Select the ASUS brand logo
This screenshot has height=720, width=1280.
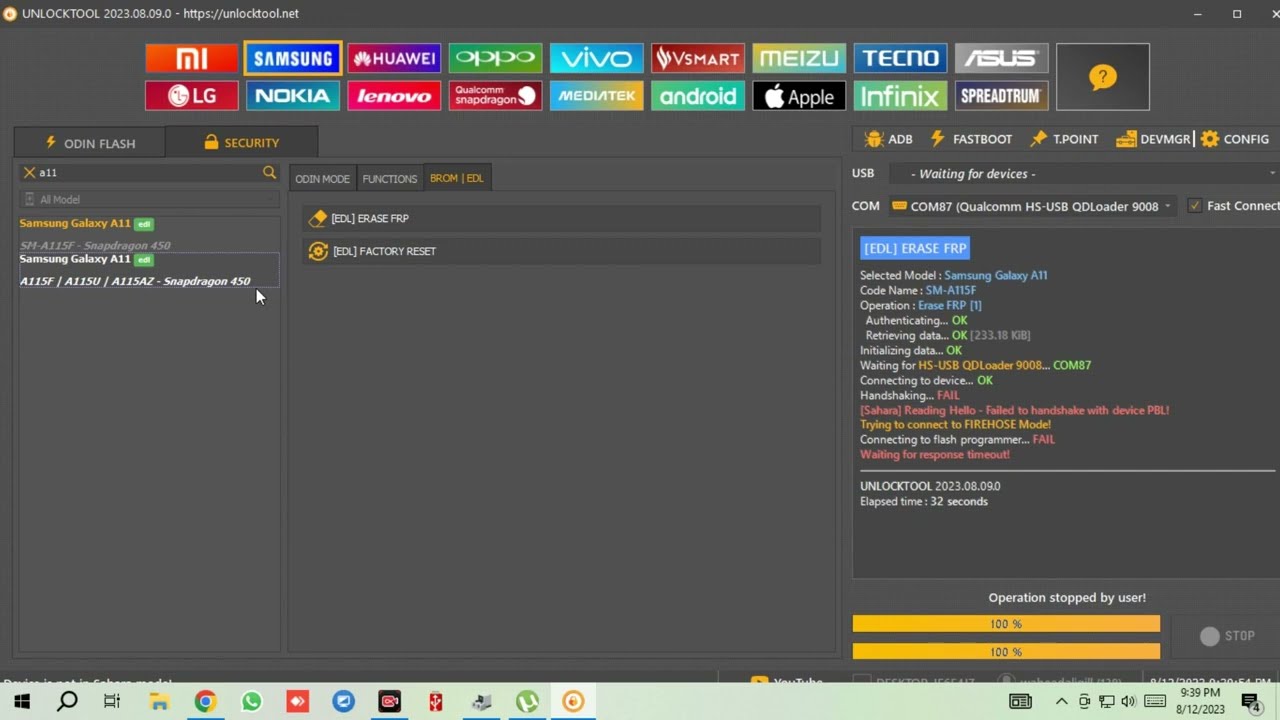[x=1000, y=58]
